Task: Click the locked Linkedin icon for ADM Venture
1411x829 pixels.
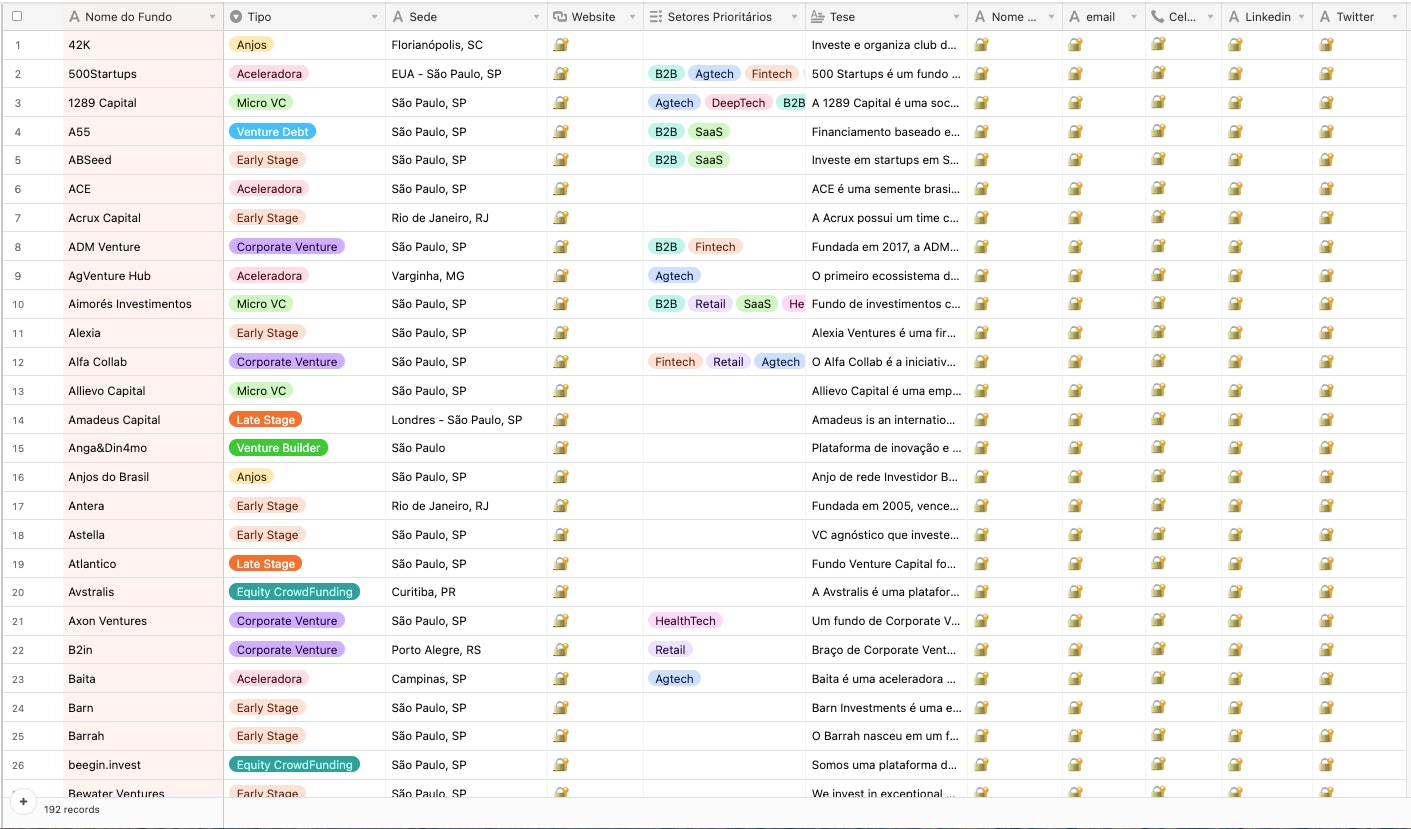Action: tap(1235, 247)
